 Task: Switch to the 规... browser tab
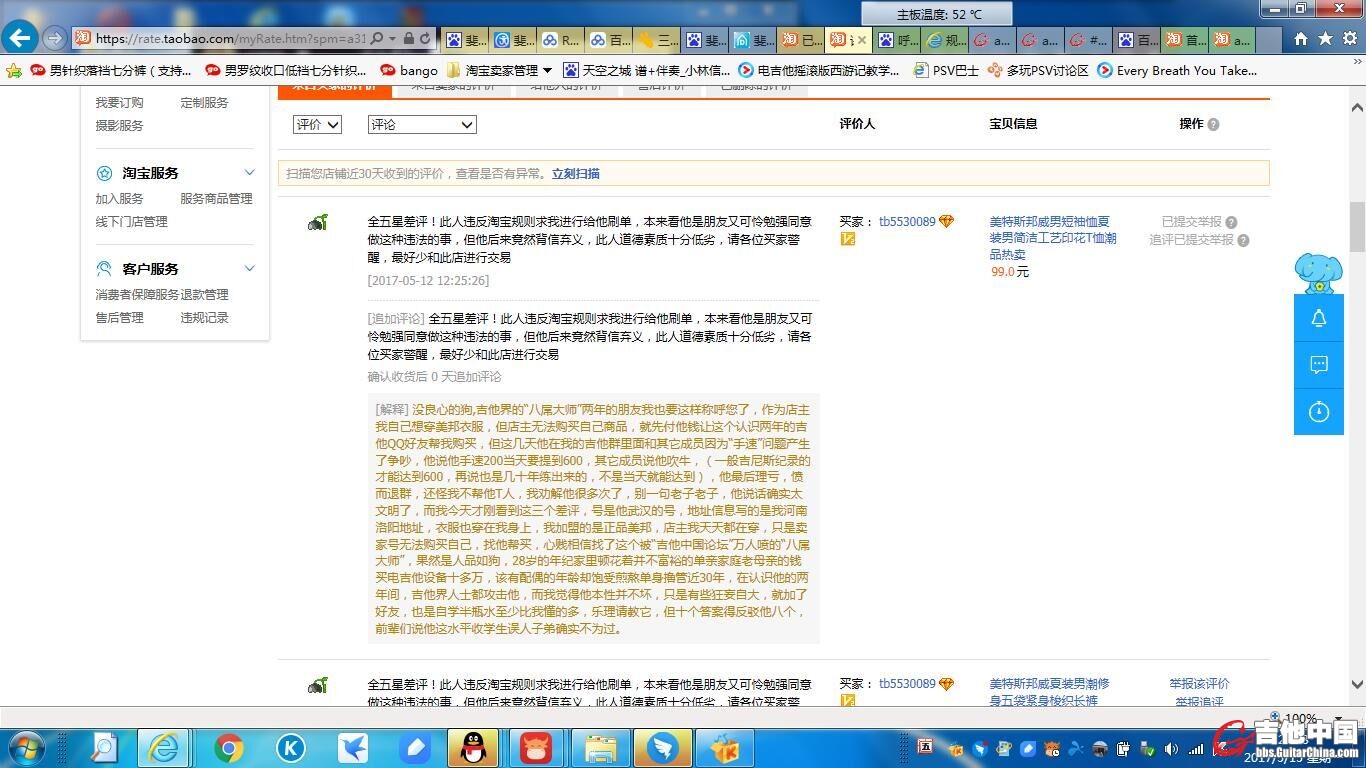click(946, 40)
